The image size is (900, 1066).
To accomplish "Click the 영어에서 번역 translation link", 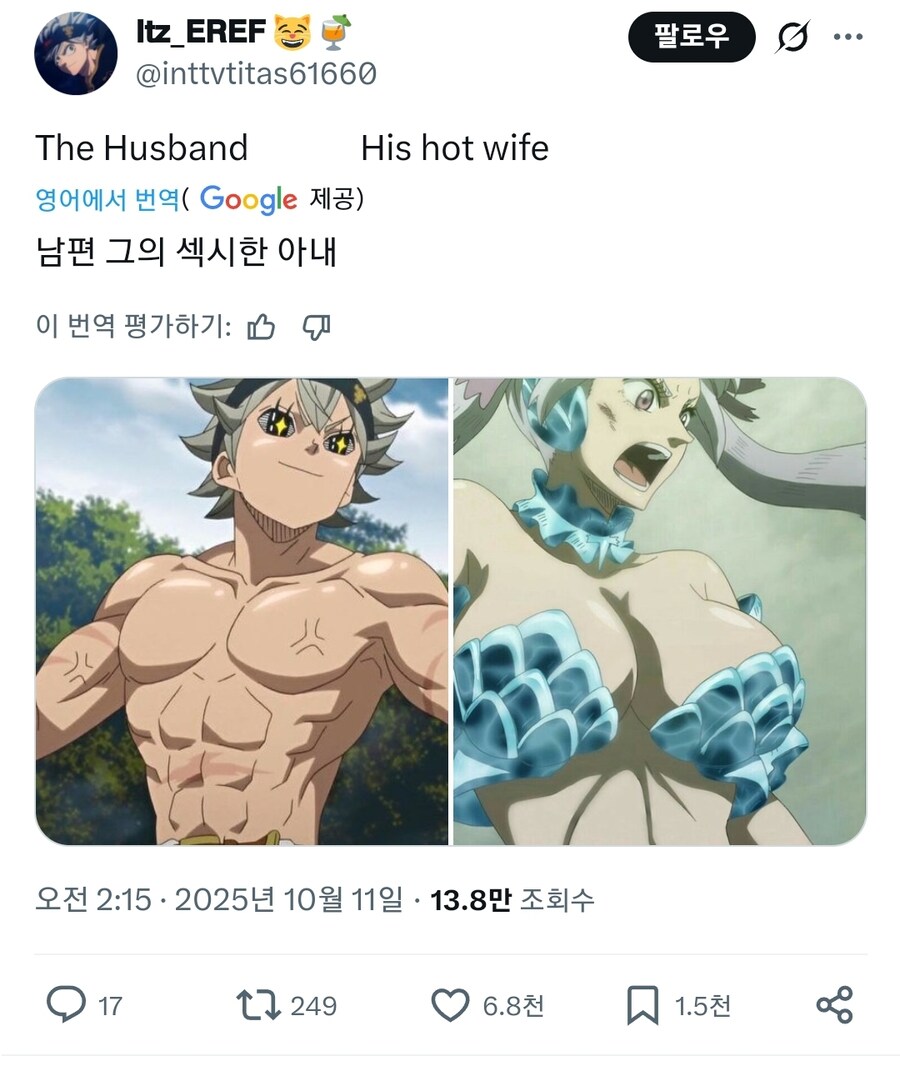I will point(107,199).
